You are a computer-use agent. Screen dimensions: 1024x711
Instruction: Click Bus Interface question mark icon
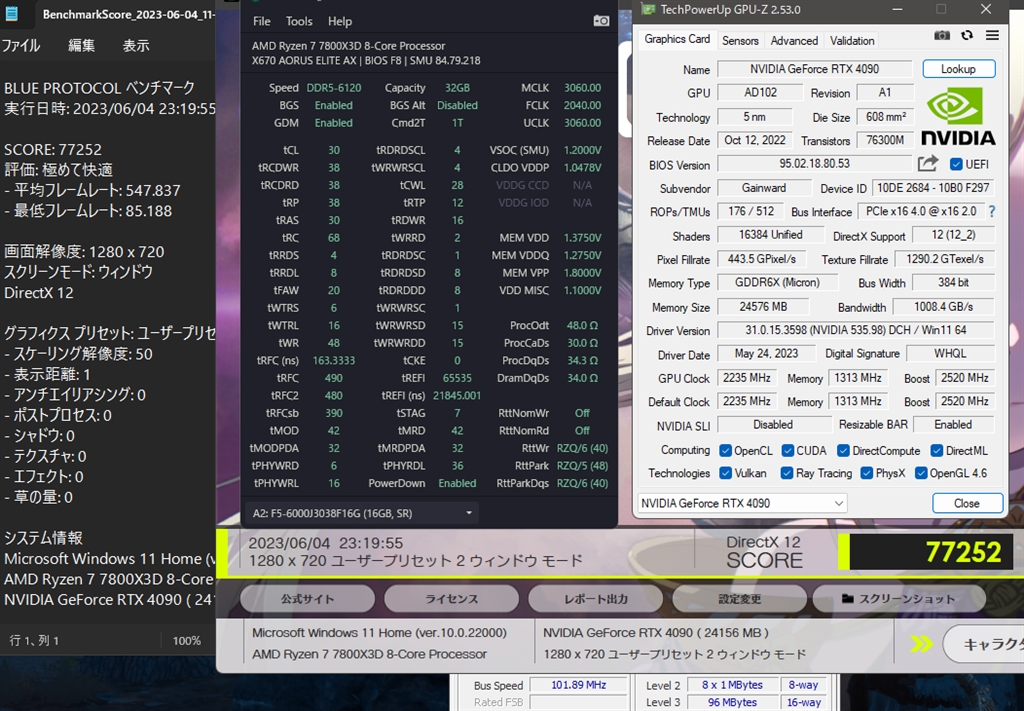pyautogui.click(x=992, y=212)
